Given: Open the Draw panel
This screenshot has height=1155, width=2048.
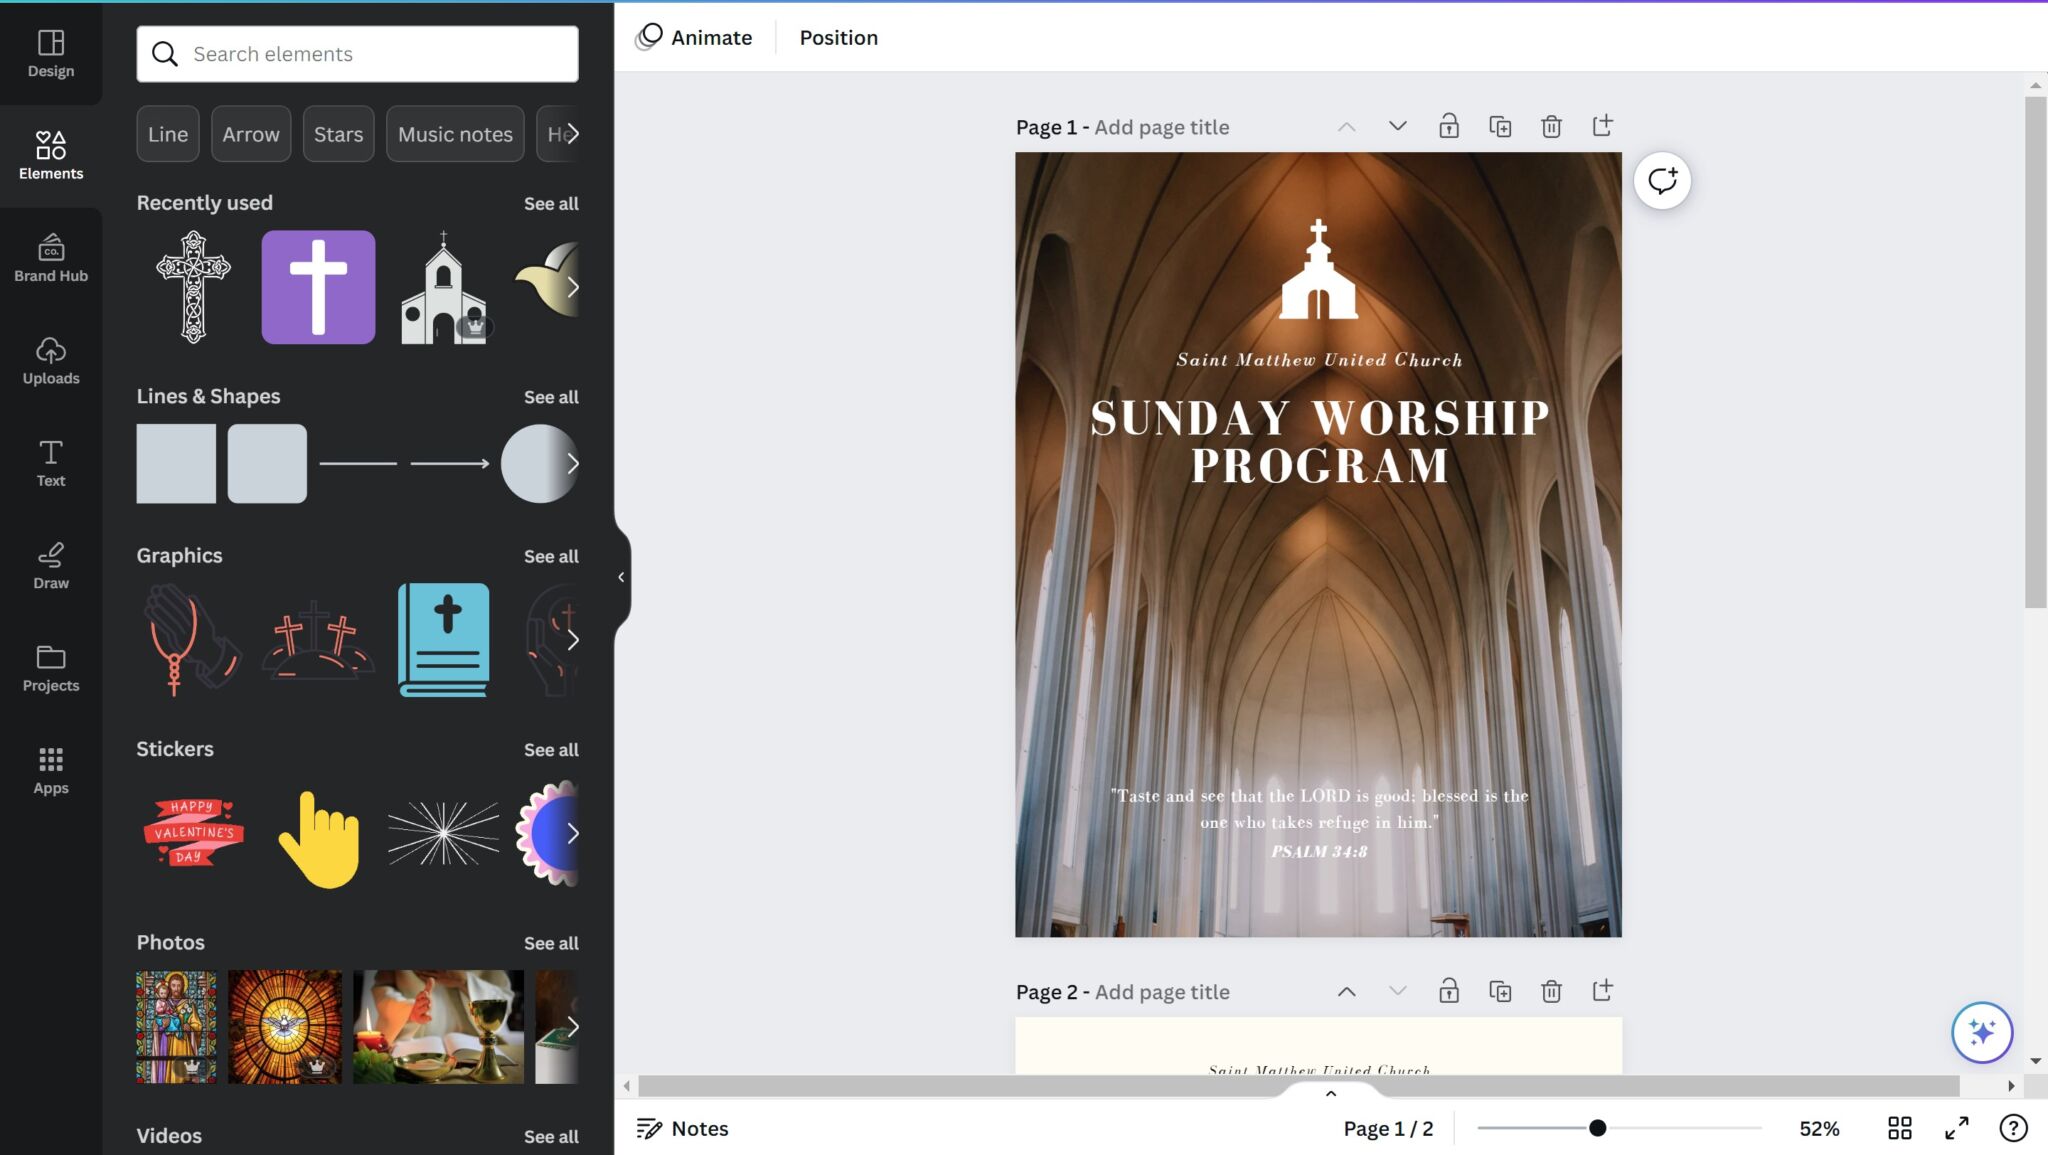Looking at the screenshot, I should pyautogui.click(x=50, y=566).
